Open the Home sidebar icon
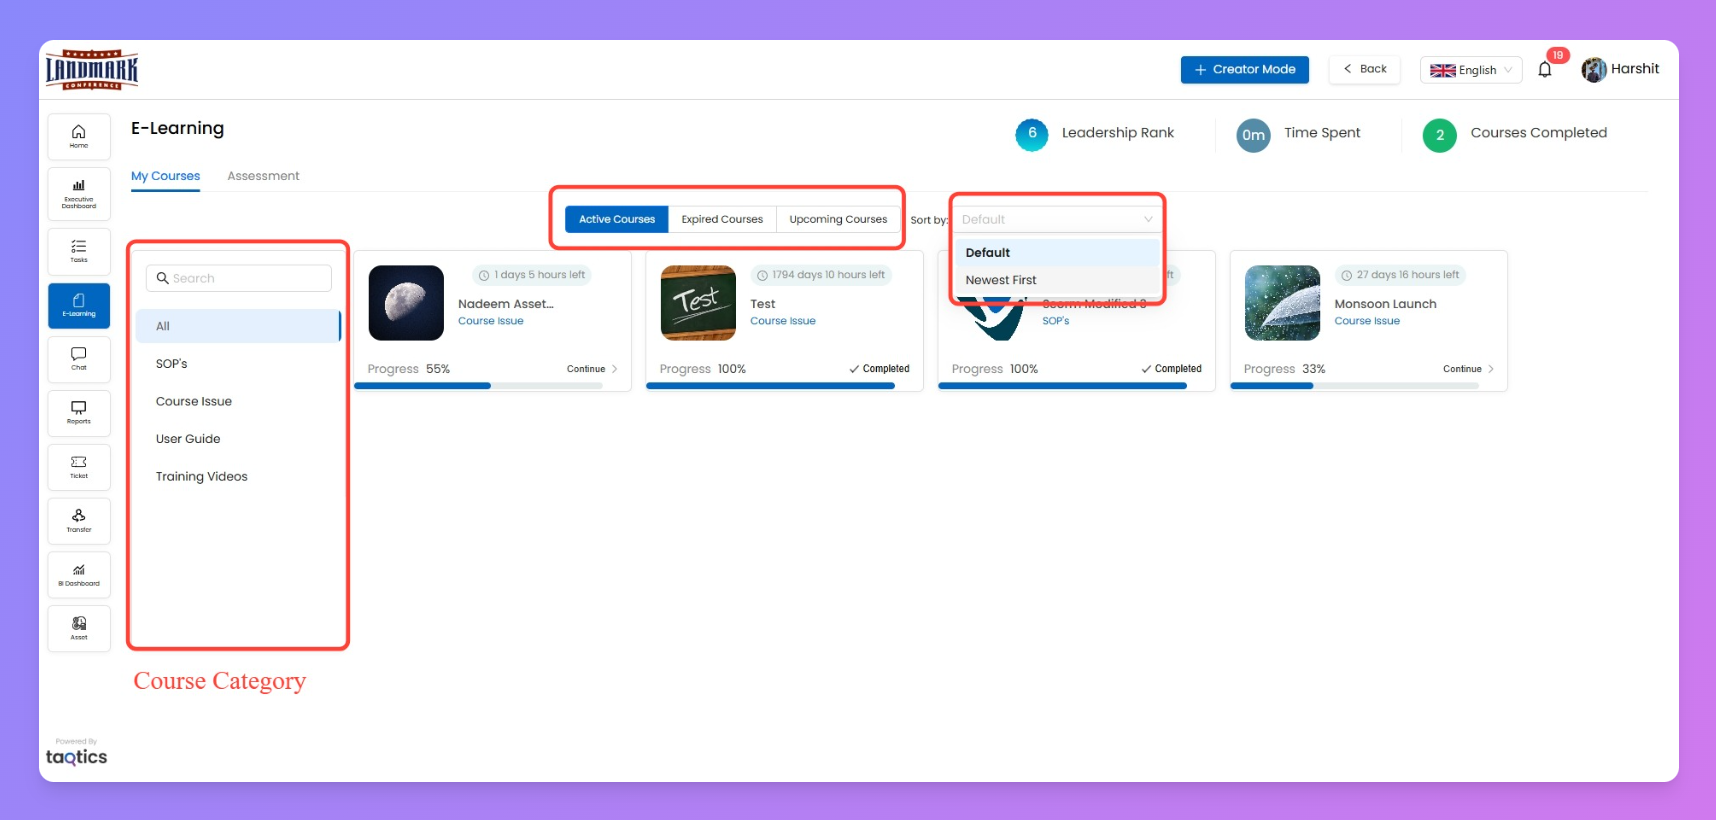The image size is (1716, 820). (79, 136)
